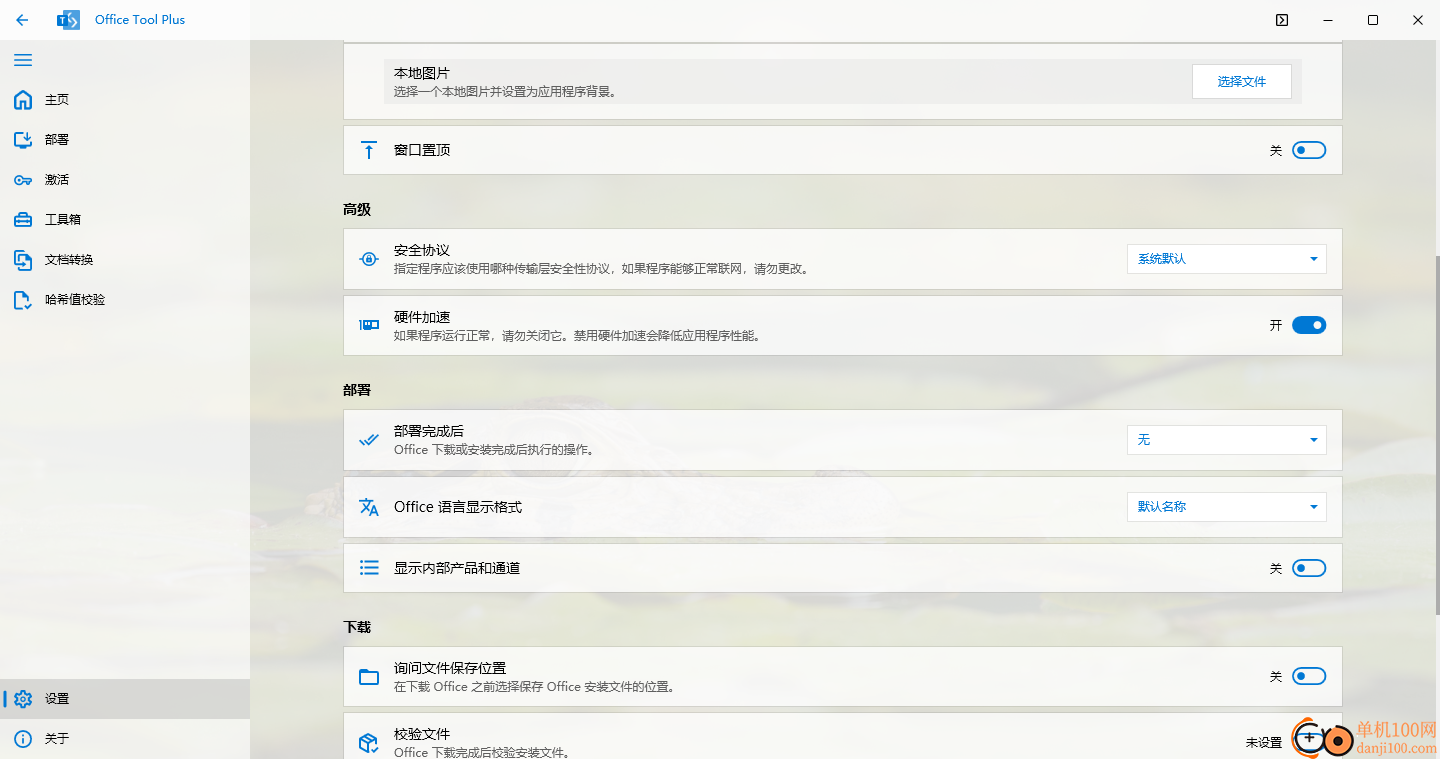Click the Office Tool Plus logo icon
Image resolution: width=1440 pixels, height=759 pixels.
[x=68, y=20]
